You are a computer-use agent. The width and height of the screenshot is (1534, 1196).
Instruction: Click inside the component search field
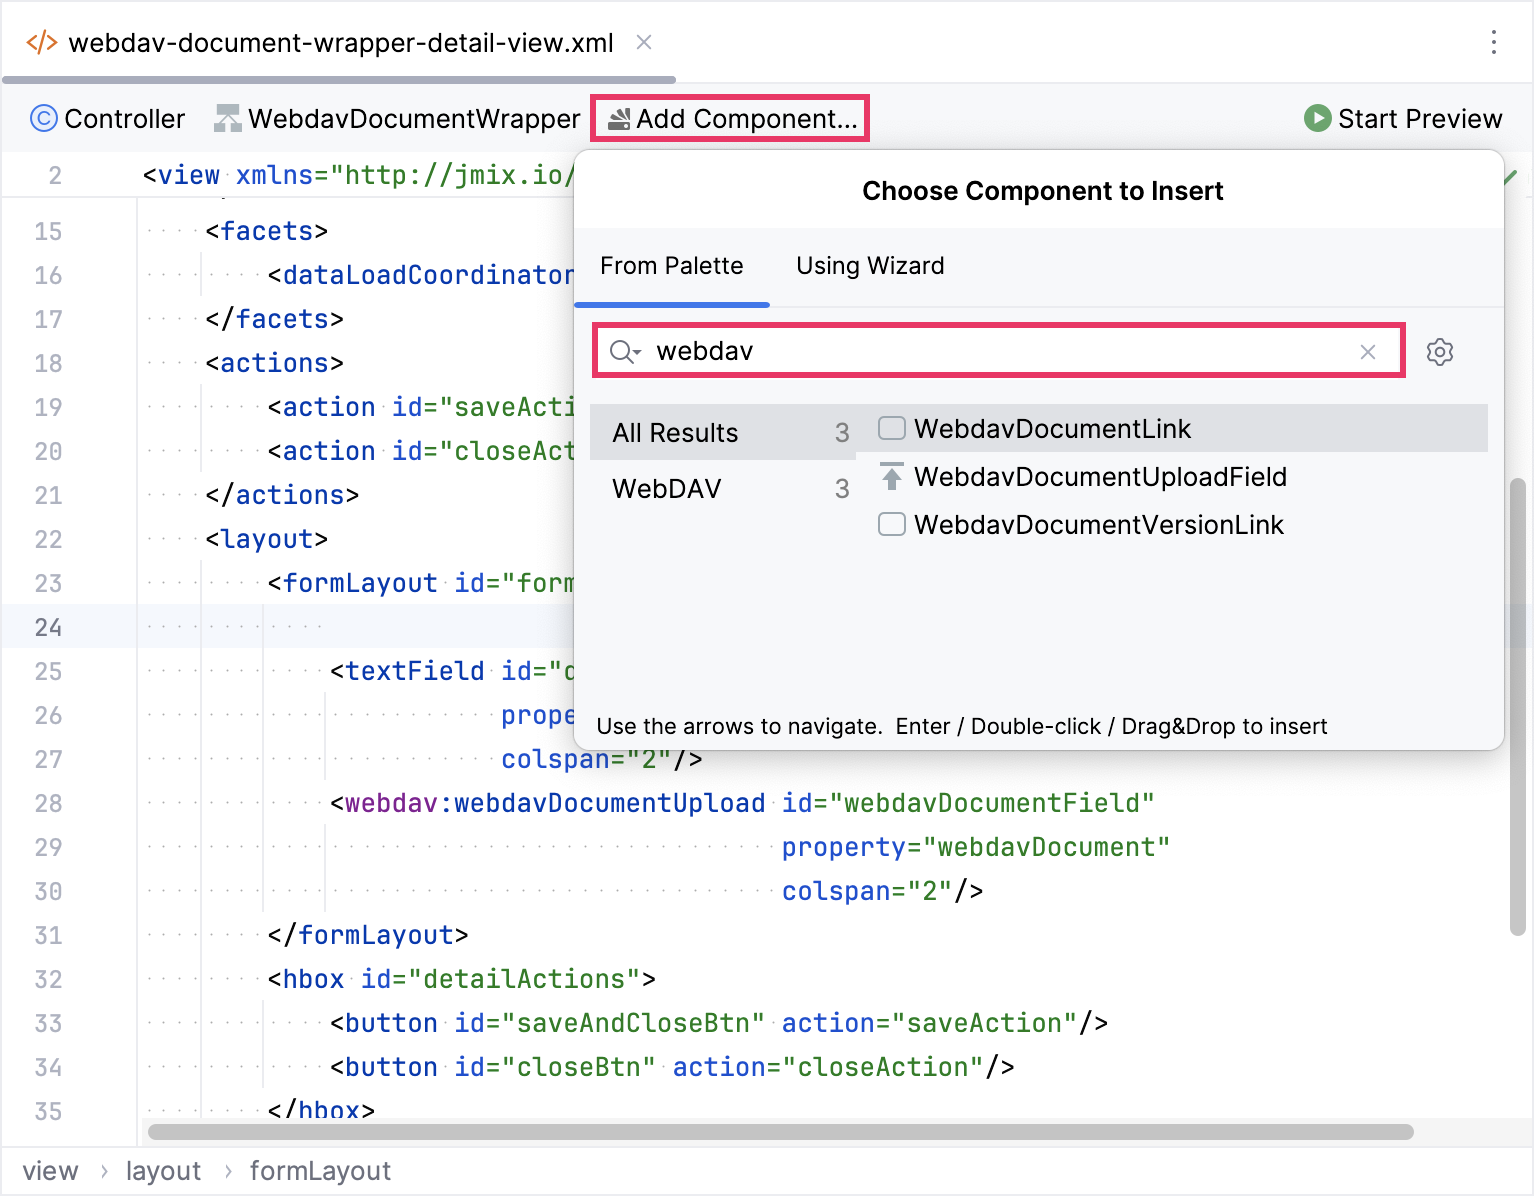click(x=1000, y=351)
